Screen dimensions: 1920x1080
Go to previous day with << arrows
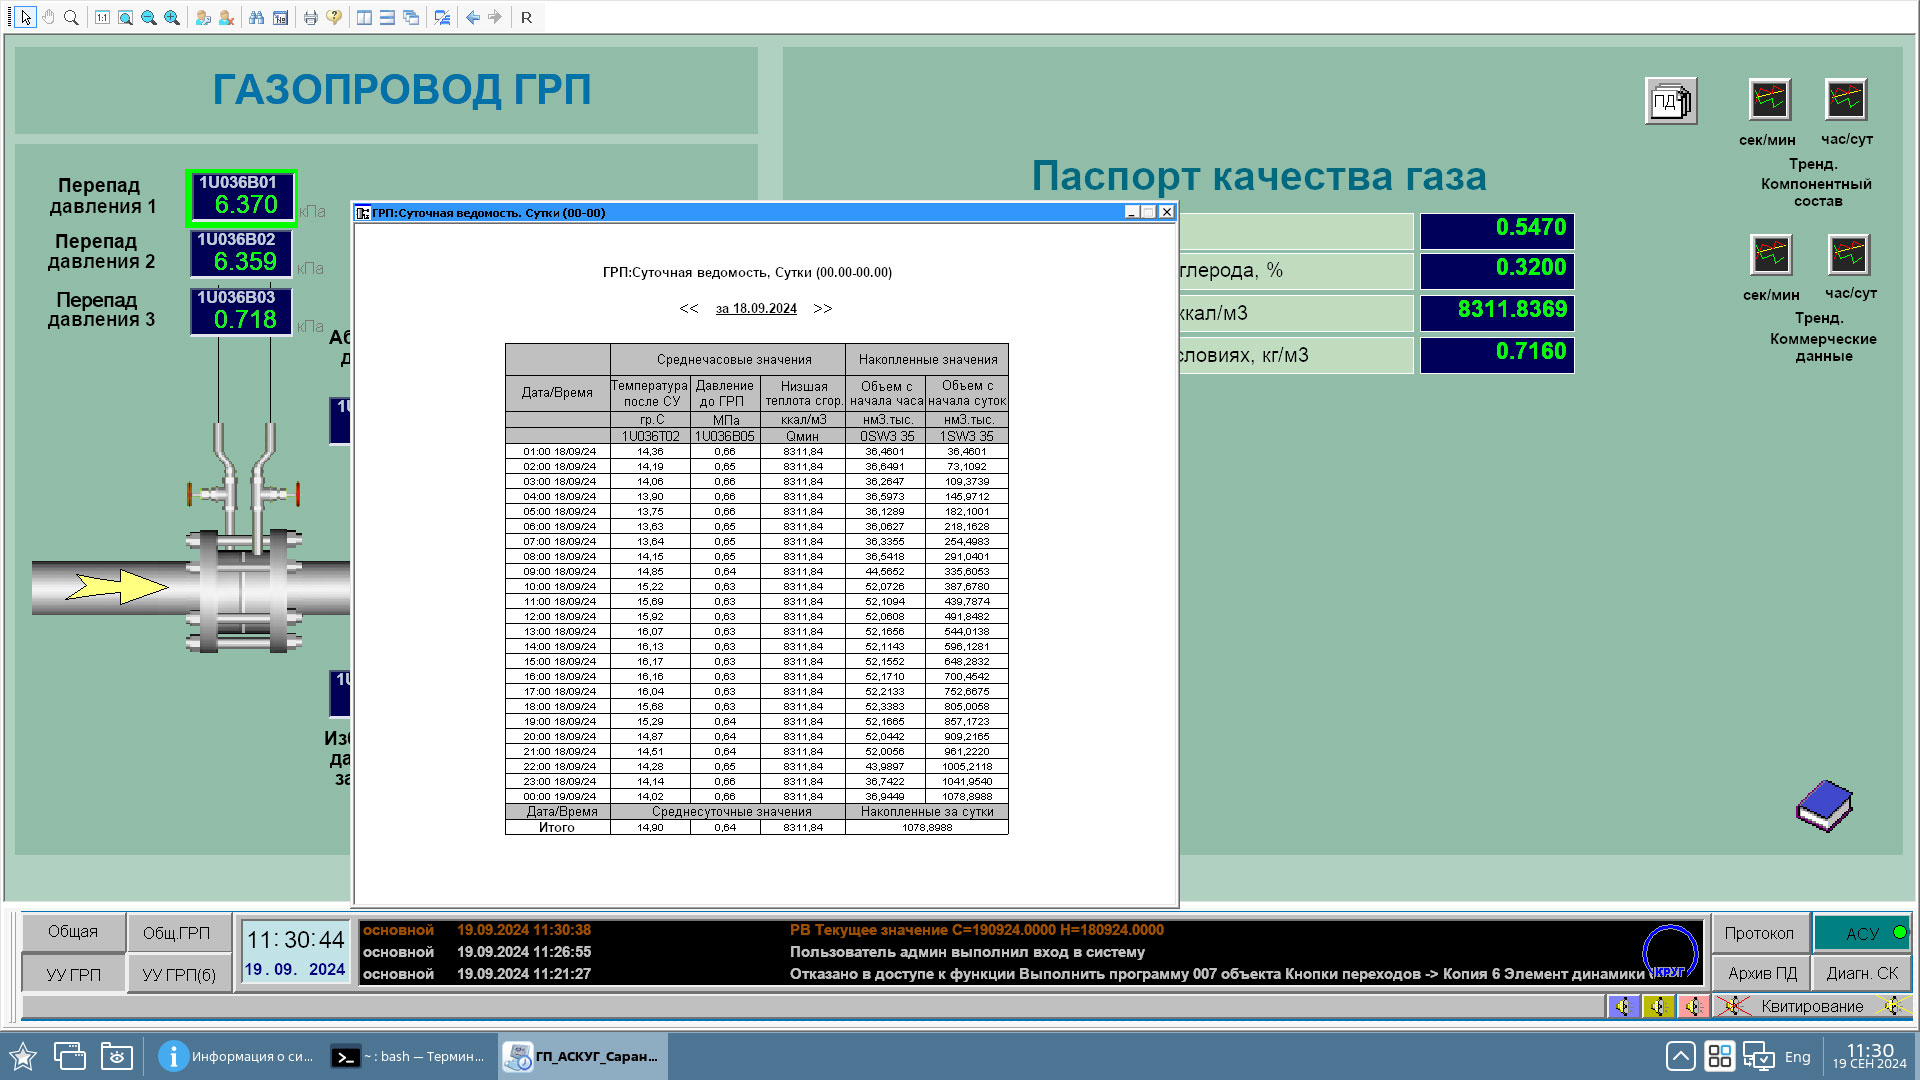click(x=688, y=308)
